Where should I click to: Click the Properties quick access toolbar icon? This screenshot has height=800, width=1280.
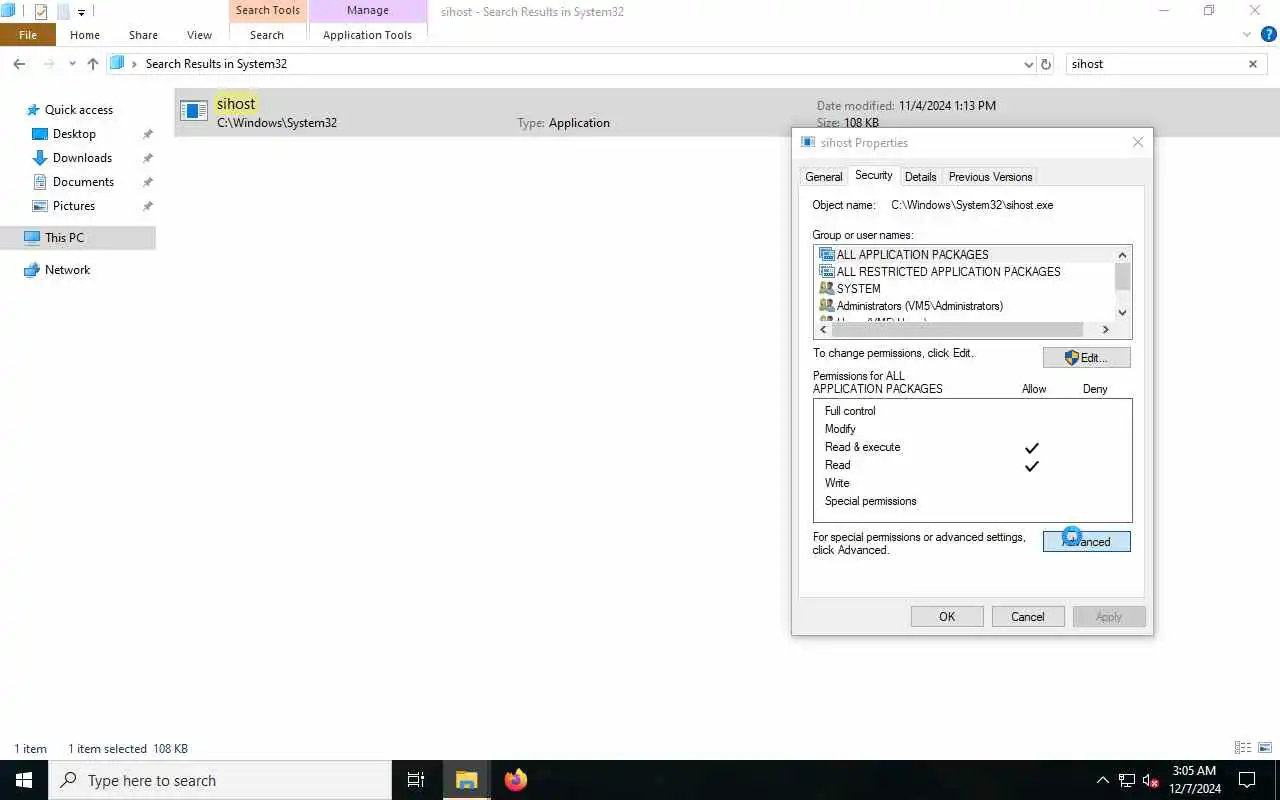click(41, 12)
